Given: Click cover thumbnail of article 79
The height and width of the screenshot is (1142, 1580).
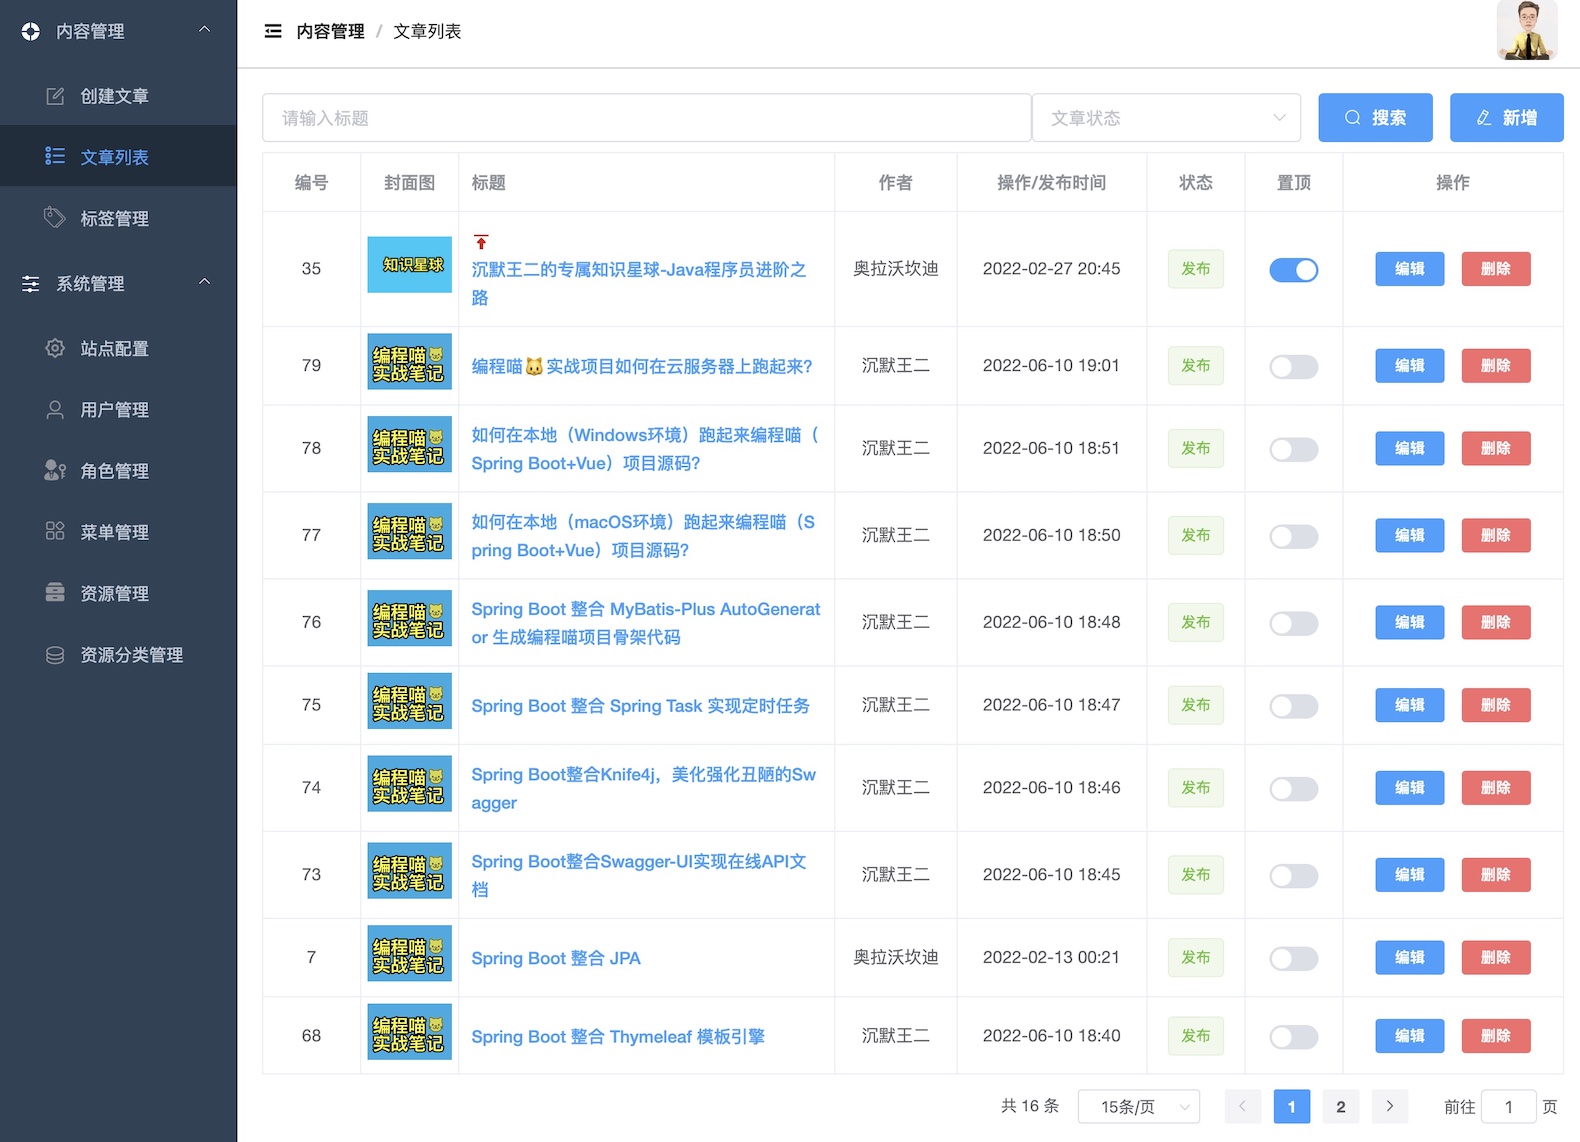Looking at the screenshot, I should (410, 362).
